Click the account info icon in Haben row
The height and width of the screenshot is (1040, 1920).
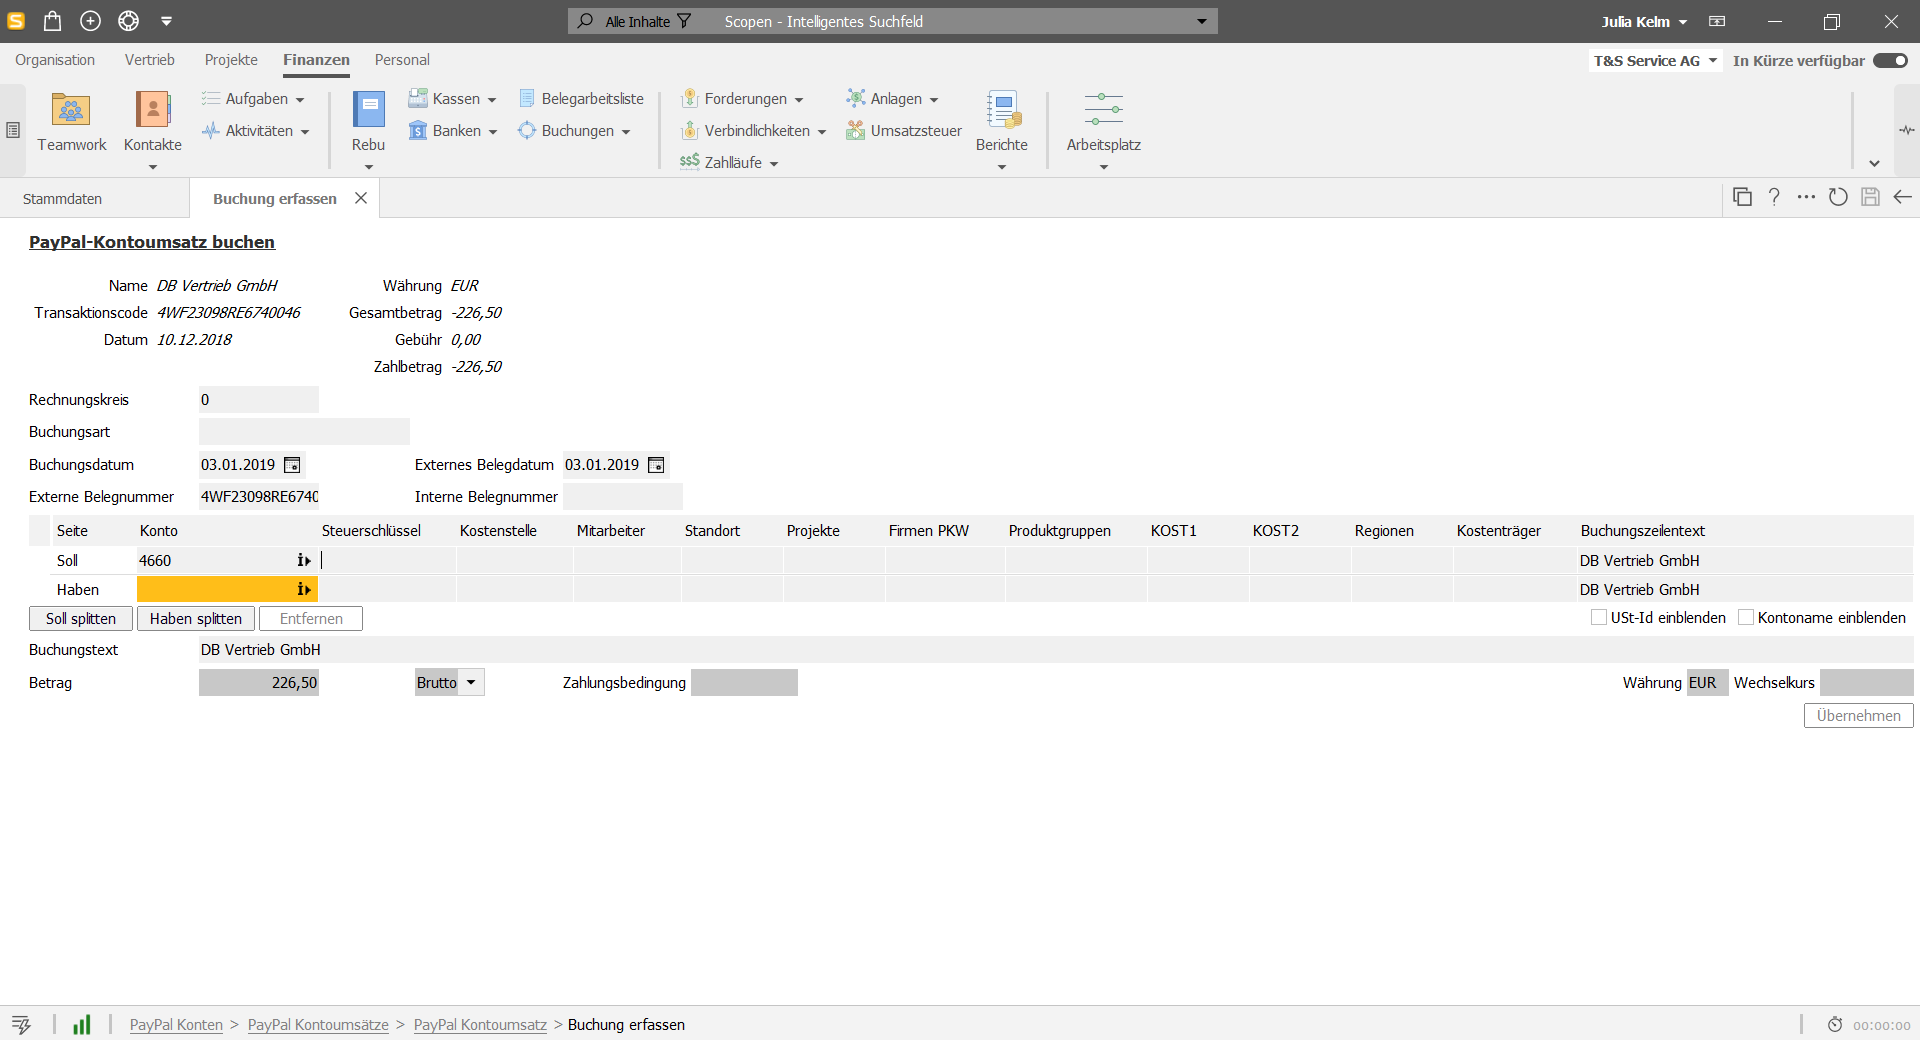point(304,590)
